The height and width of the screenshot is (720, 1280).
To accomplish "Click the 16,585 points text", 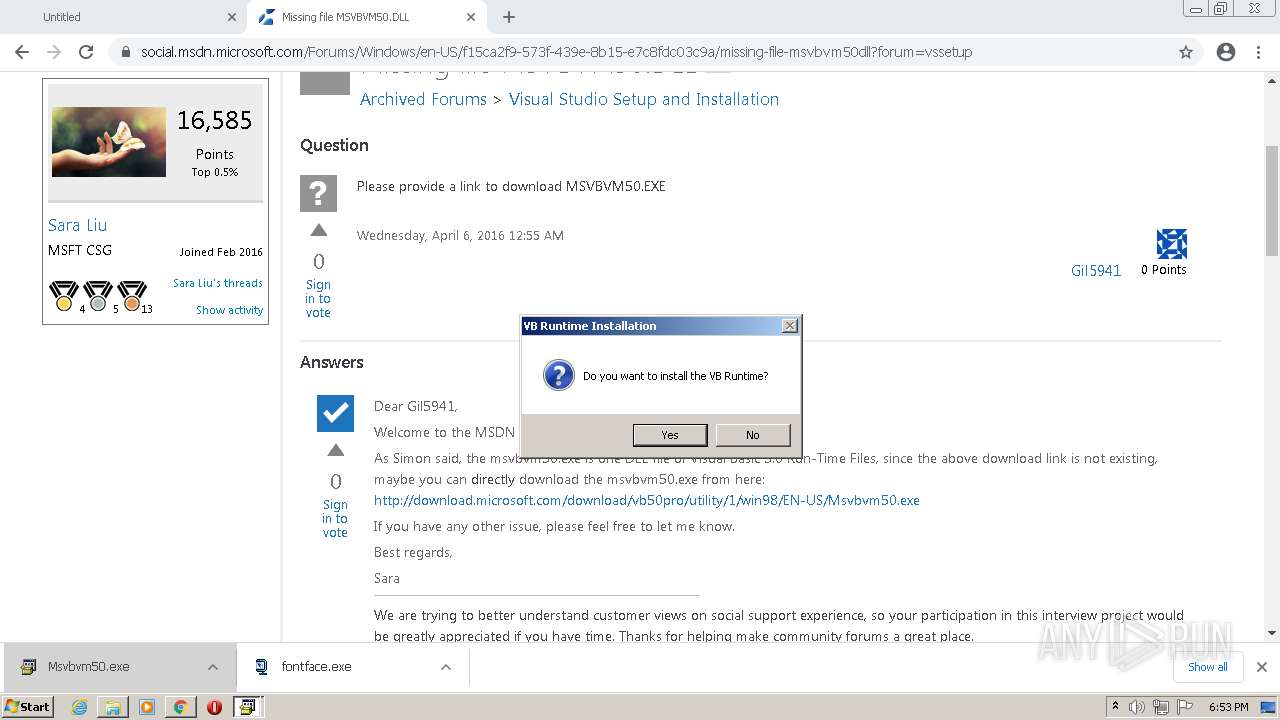I will click(214, 121).
